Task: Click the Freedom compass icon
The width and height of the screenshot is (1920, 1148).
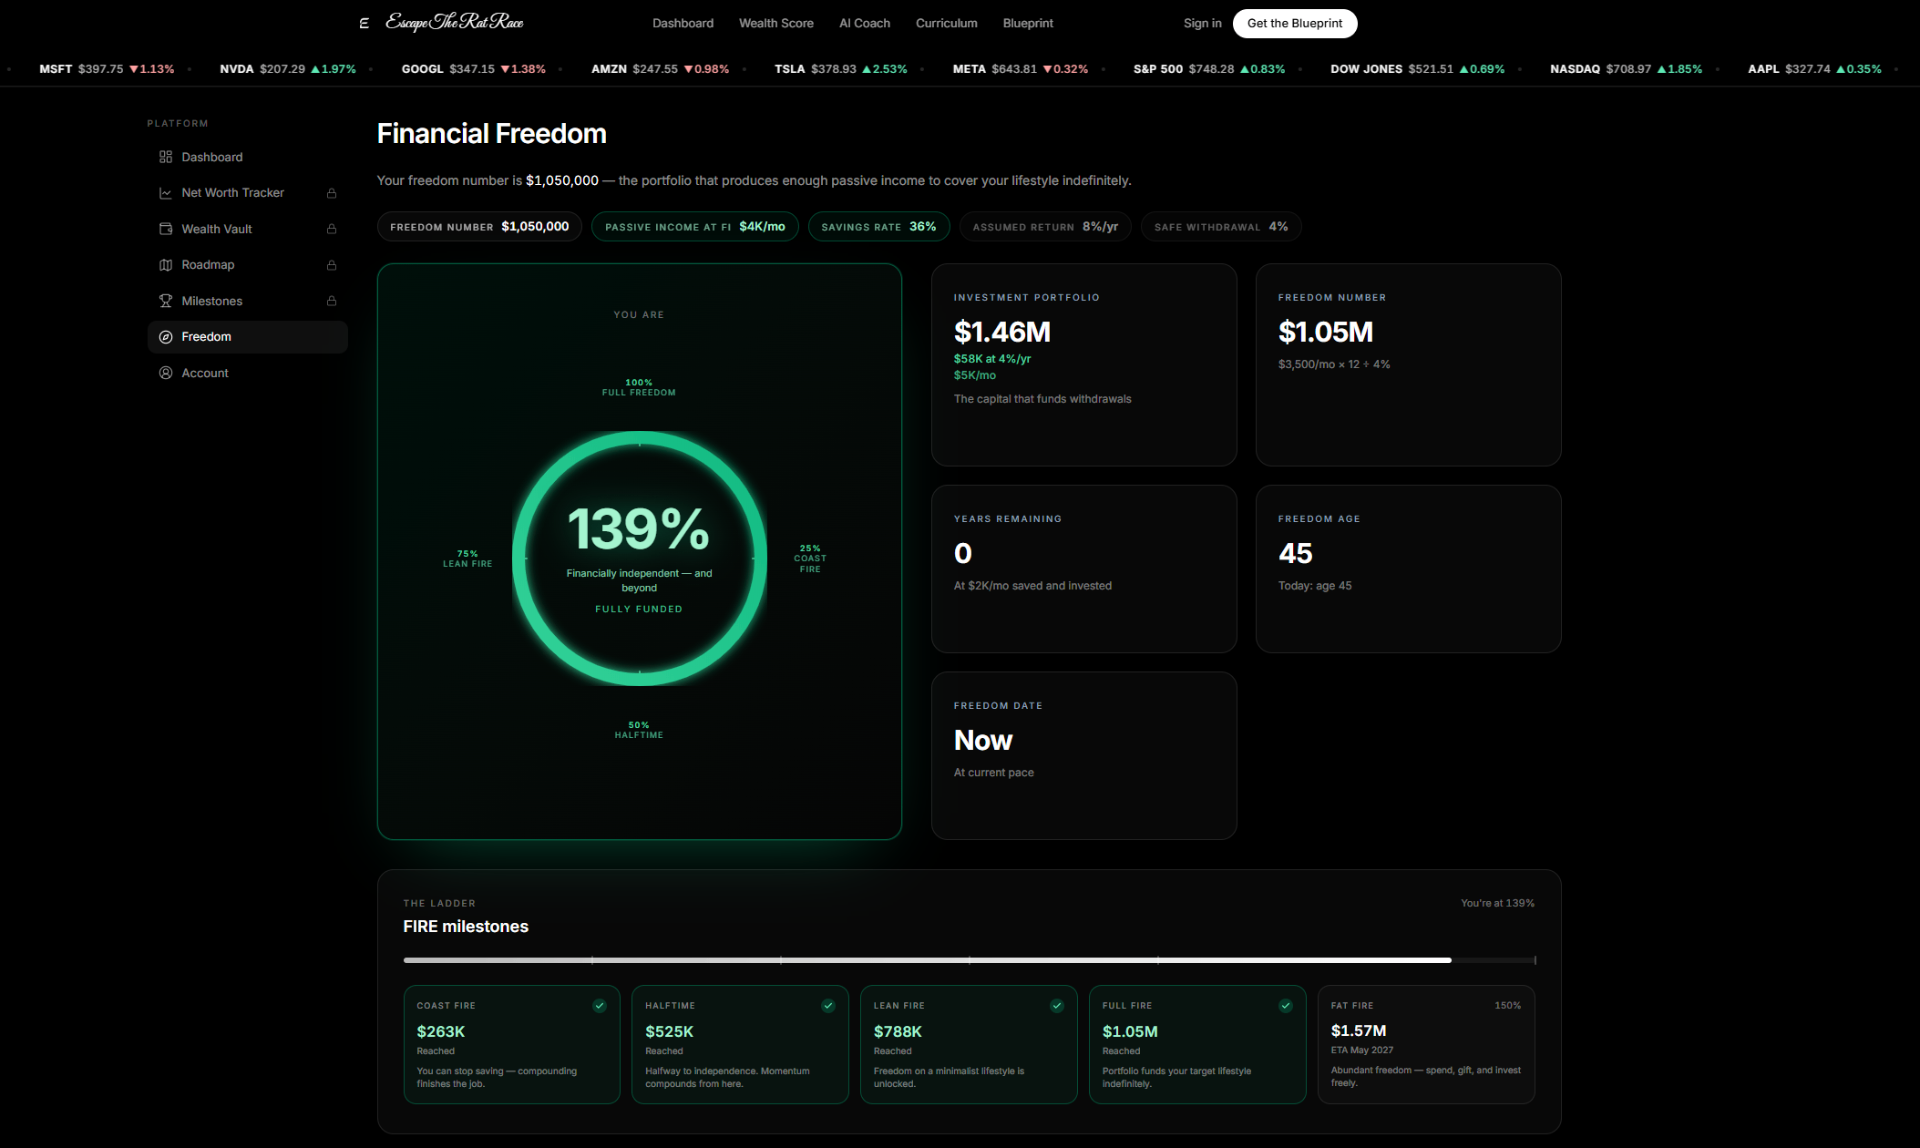Action: tap(166, 337)
